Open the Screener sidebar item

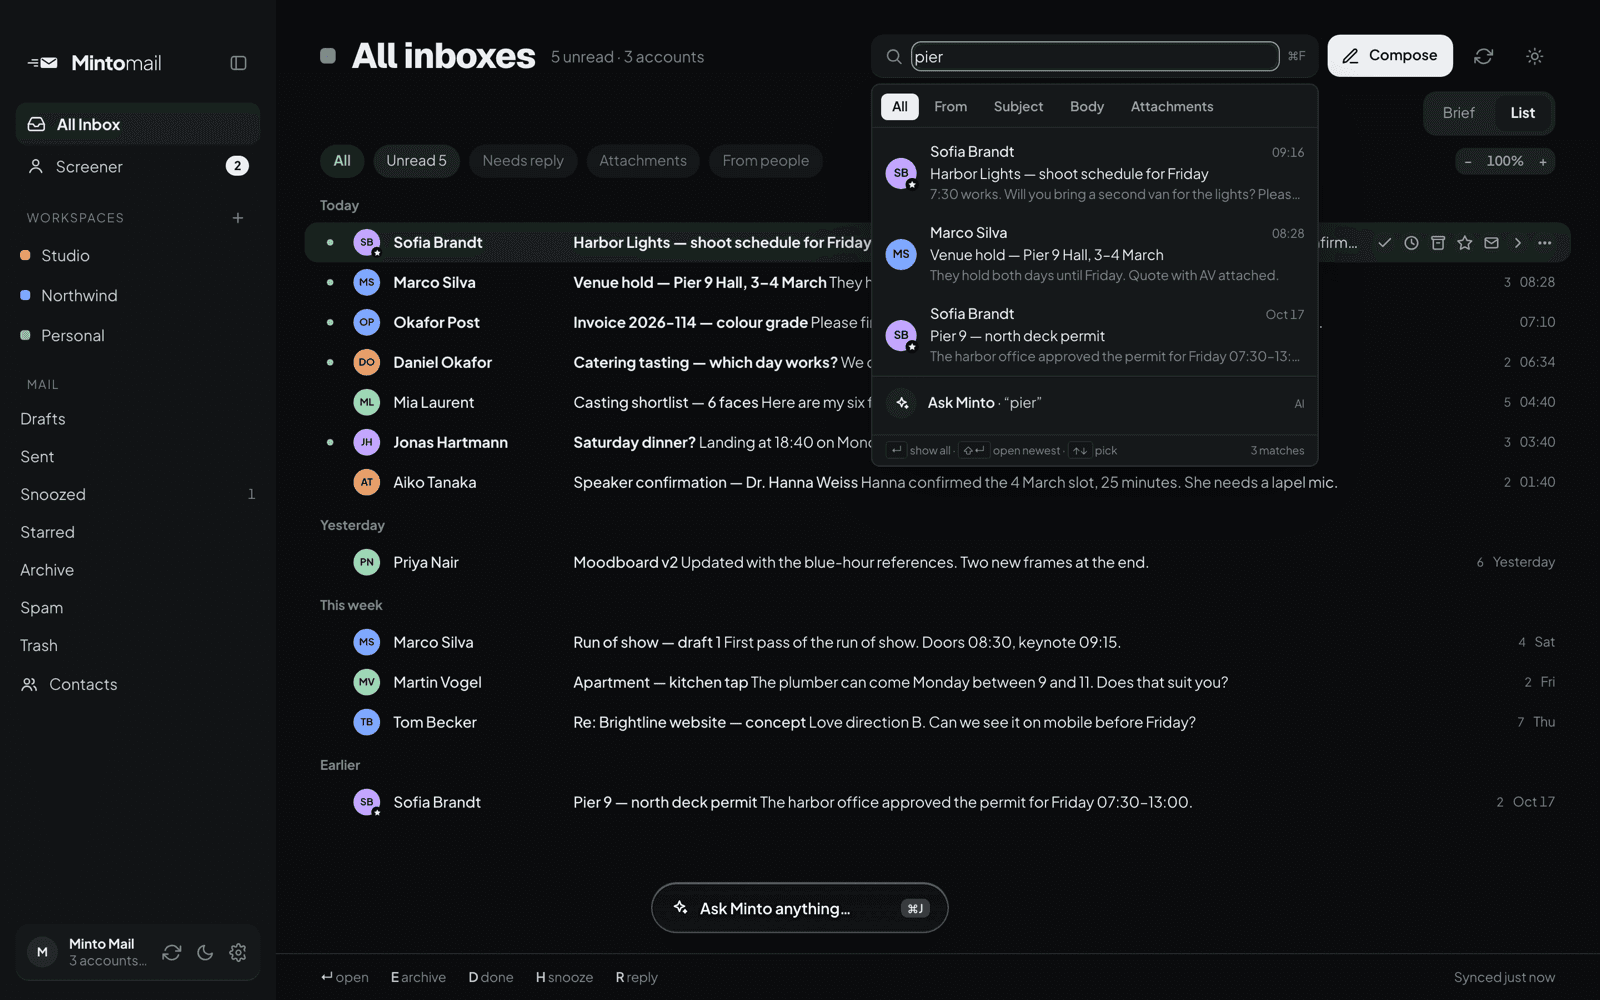pos(138,167)
